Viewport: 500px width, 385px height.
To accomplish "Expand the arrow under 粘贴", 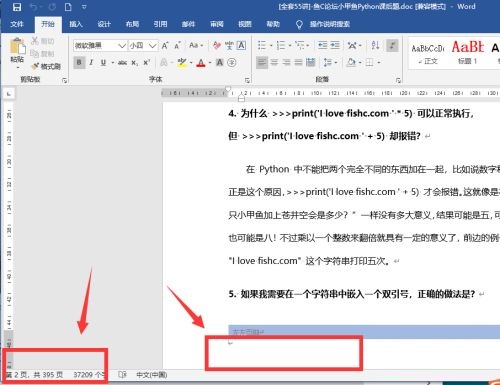I will tap(17, 68).
